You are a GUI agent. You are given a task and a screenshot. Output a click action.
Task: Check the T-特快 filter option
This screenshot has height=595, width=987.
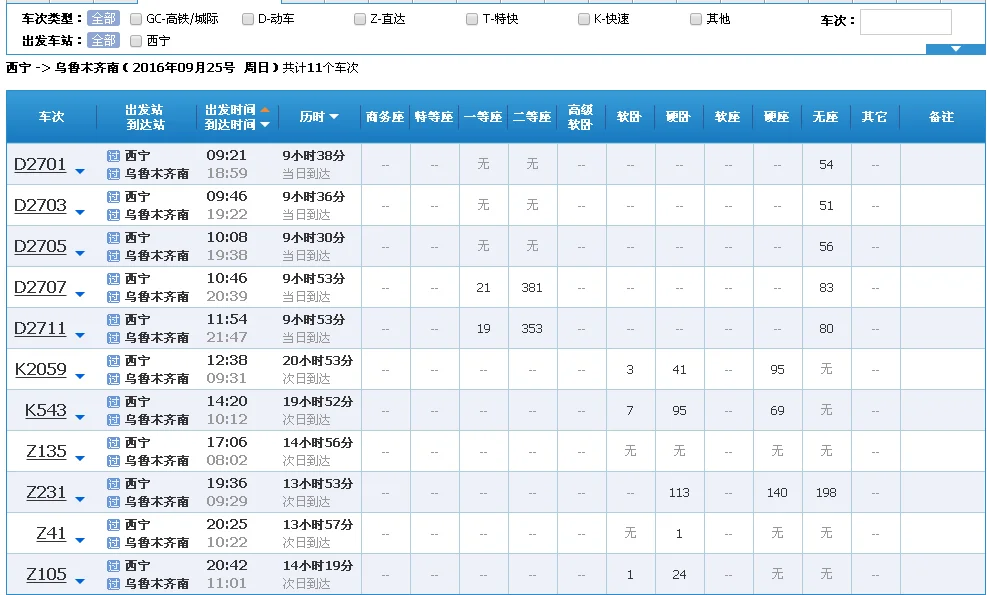[x=471, y=17]
